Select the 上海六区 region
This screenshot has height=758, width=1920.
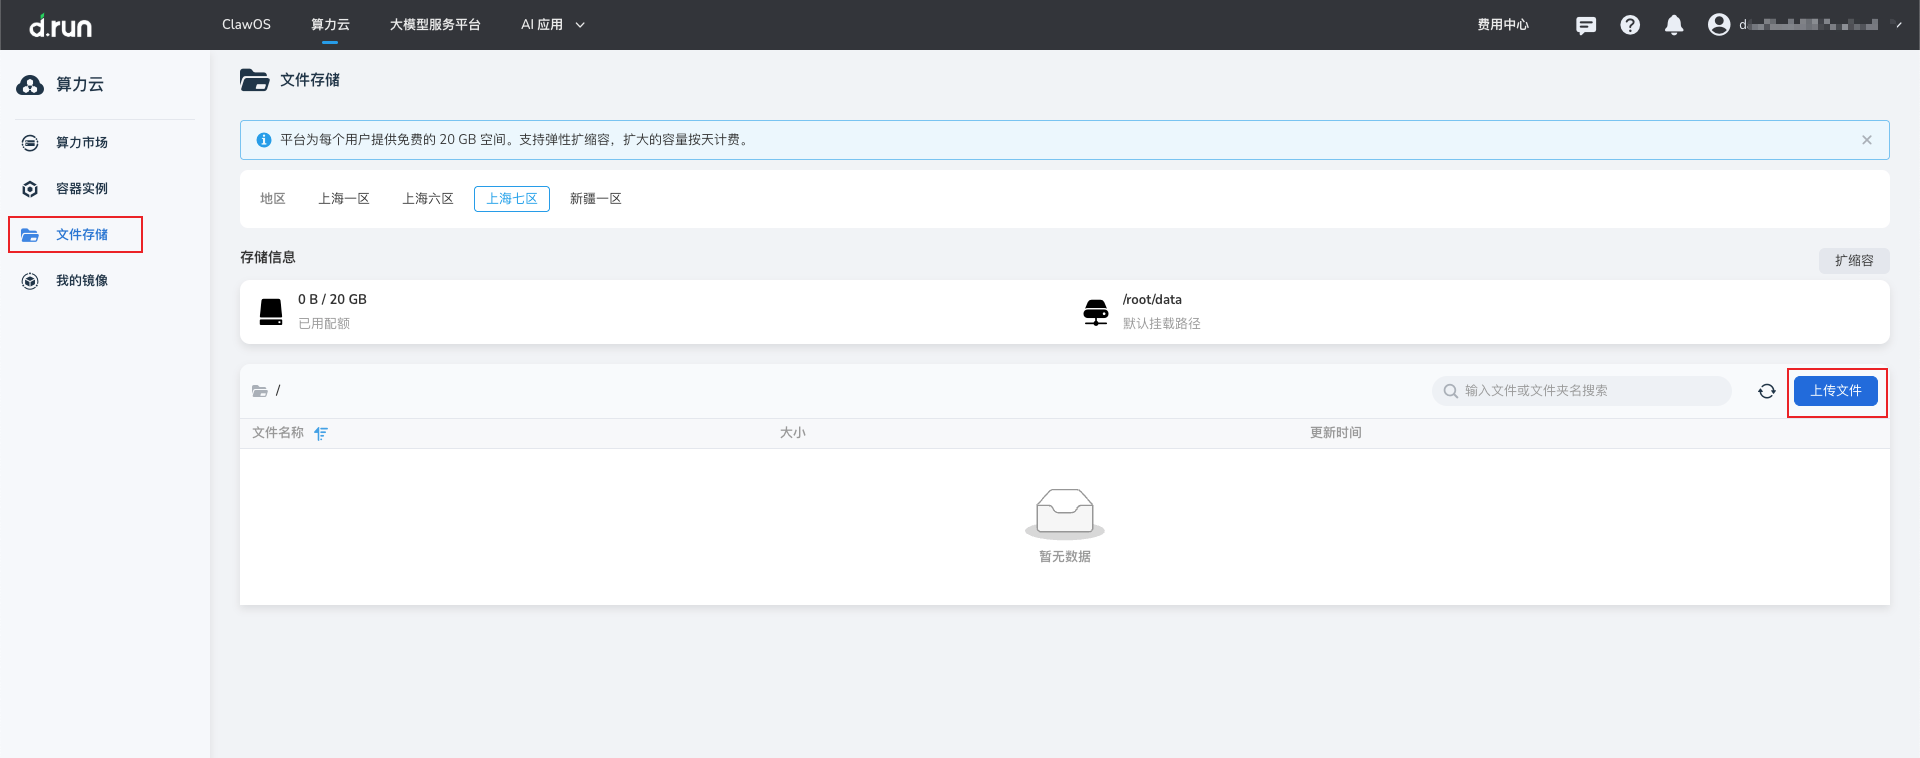tap(428, 199)
